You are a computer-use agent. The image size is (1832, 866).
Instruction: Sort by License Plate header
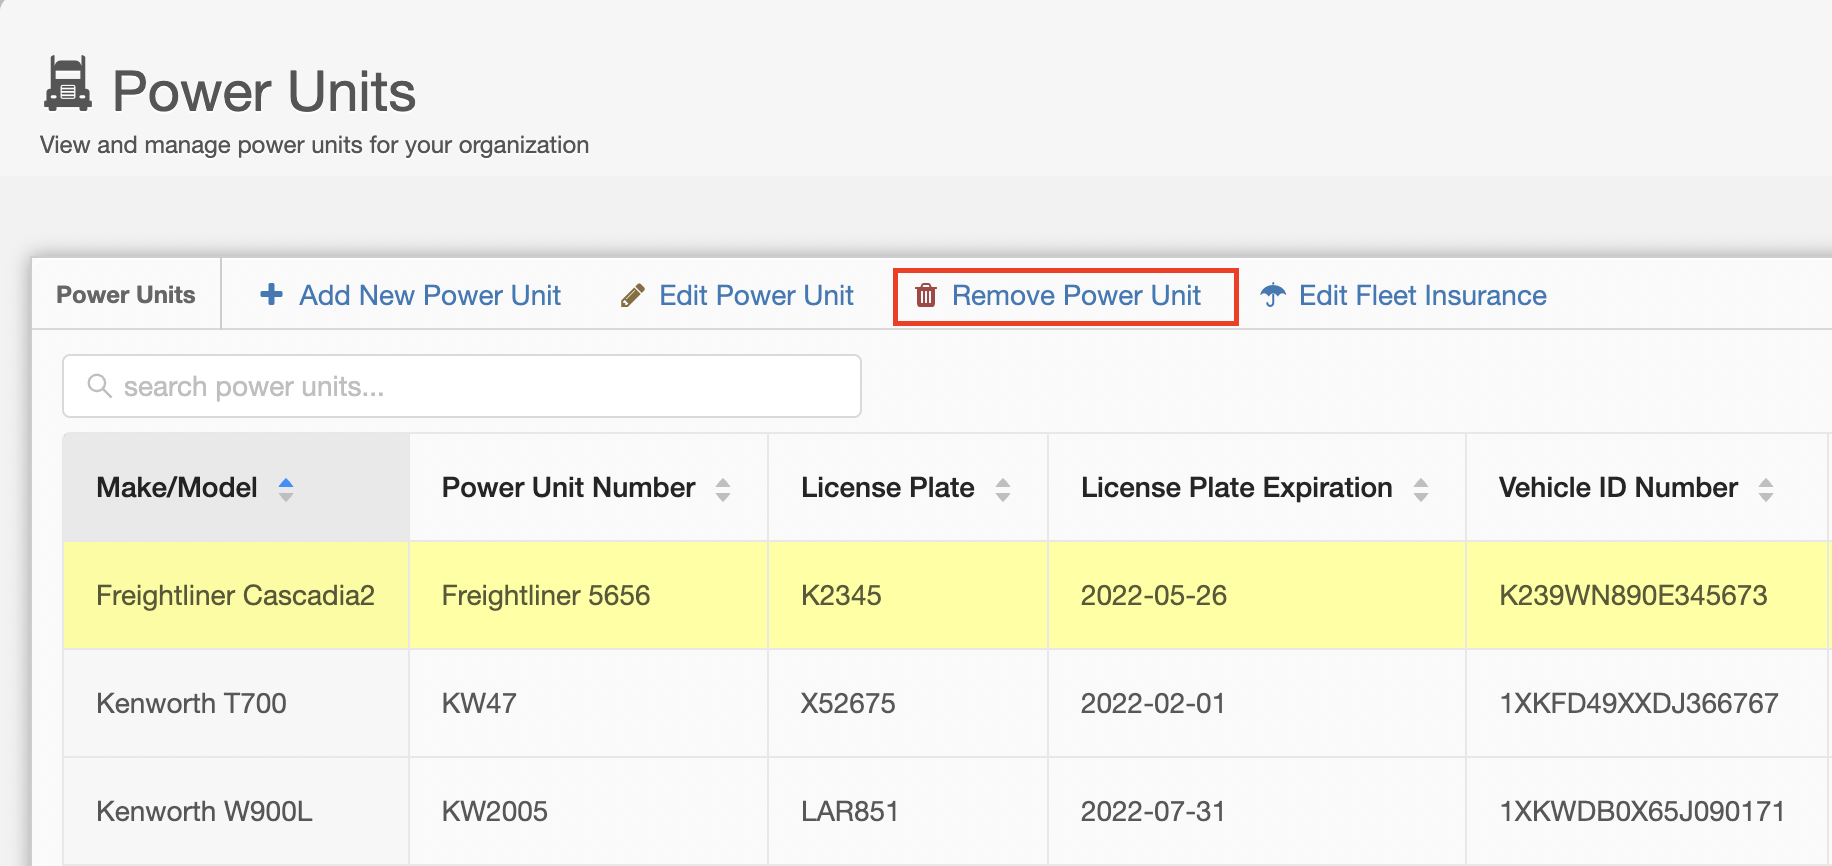click(x=908, y=487)
